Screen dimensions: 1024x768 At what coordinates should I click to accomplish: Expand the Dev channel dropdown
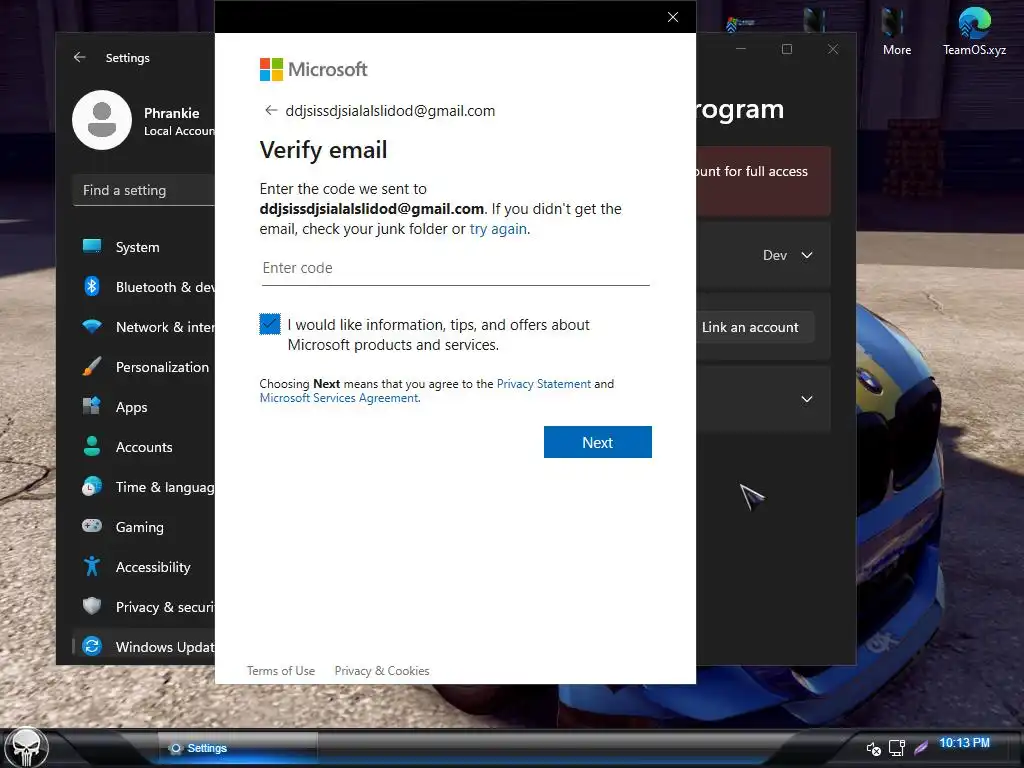(x=788, y=255)
